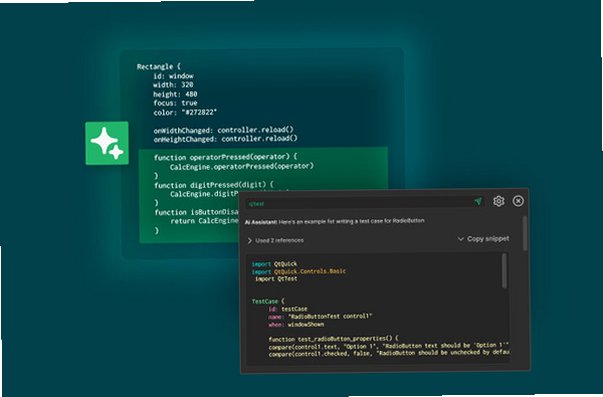Click the 'width: 320' line
The height and width of the screenshot is (397, 603).
coord(173,85)
